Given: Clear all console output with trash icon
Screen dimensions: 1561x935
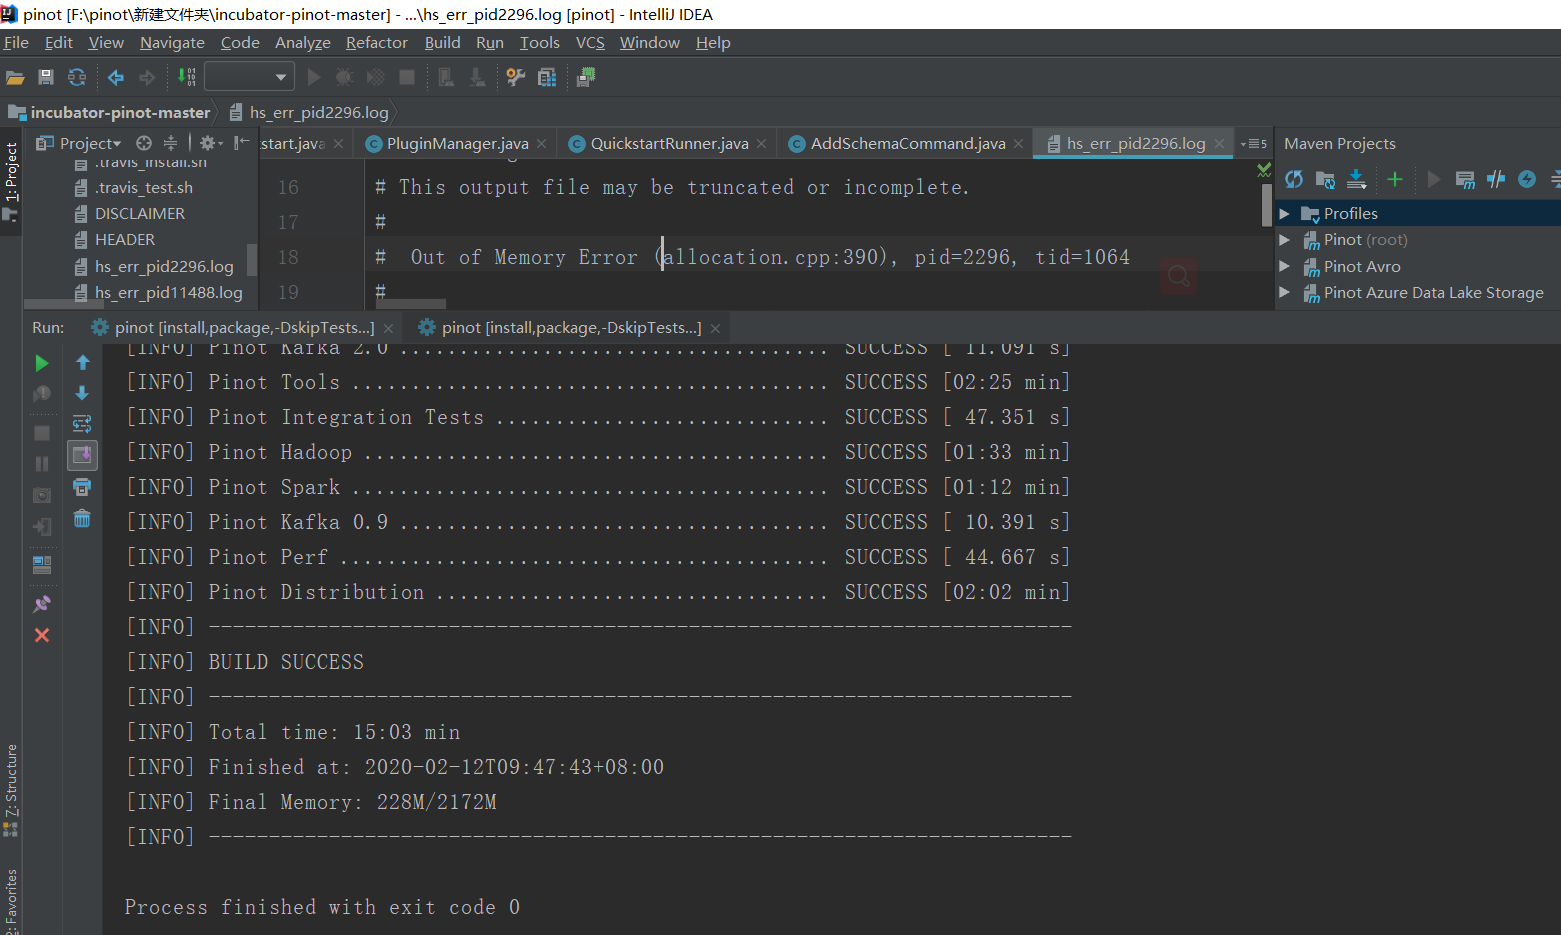Looking at the screenshot, I should (x=82, y=518).
